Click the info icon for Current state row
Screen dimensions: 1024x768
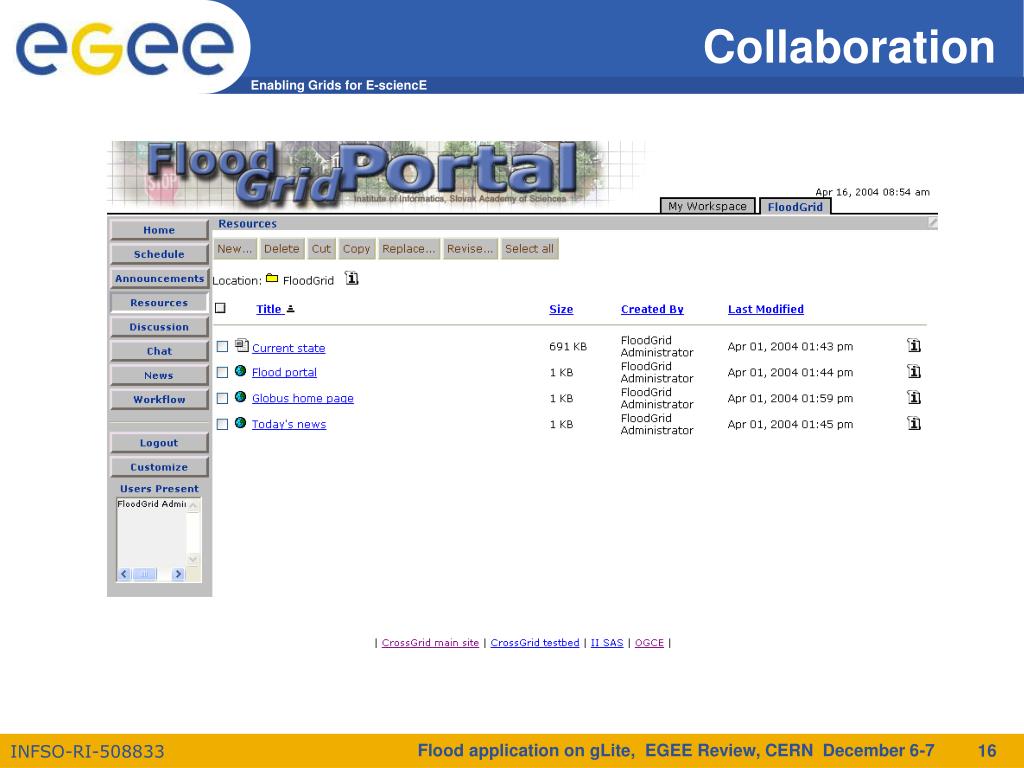tap(914, 345)
